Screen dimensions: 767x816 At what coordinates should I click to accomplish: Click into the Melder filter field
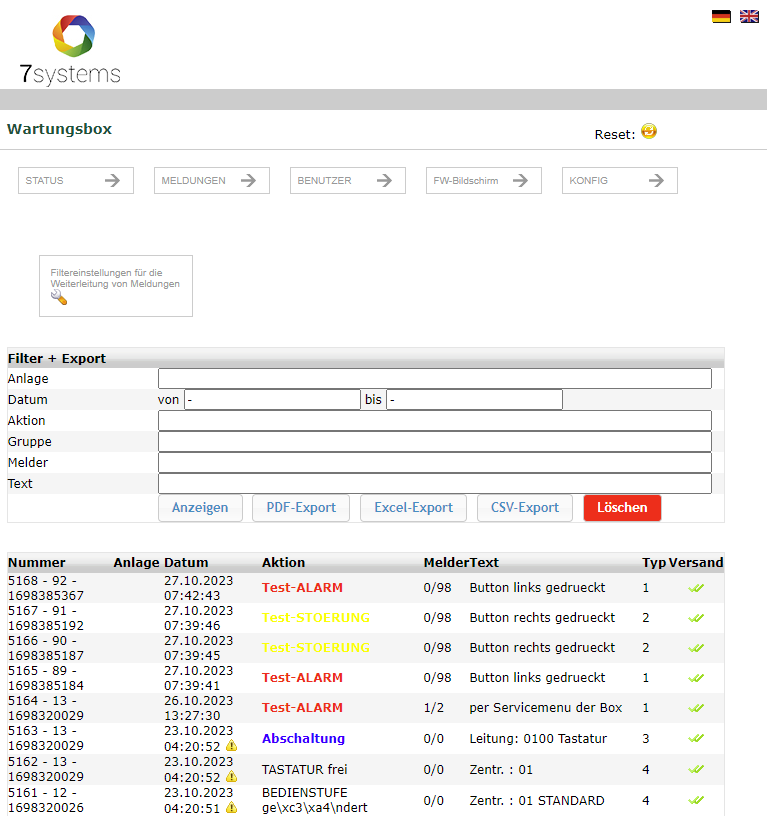click(x=435, y=462)
